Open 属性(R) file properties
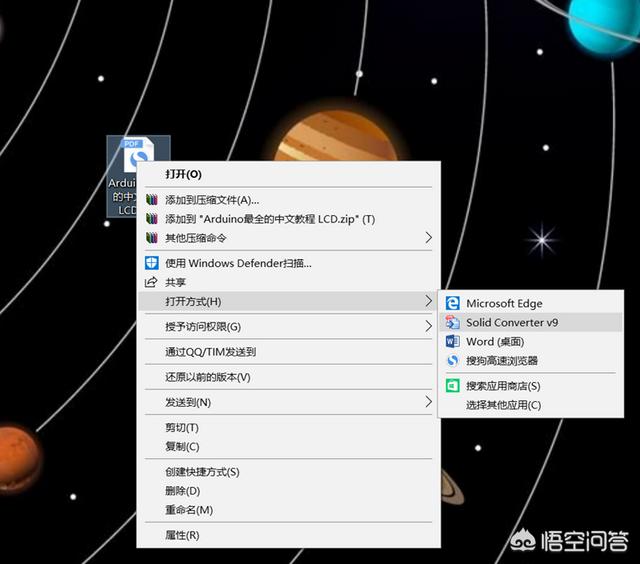The image size is (640, 564). pos(289,535)
